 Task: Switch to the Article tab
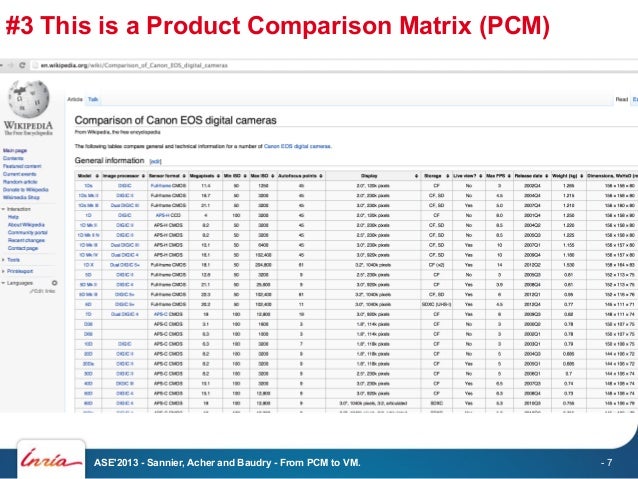(75, 99)
